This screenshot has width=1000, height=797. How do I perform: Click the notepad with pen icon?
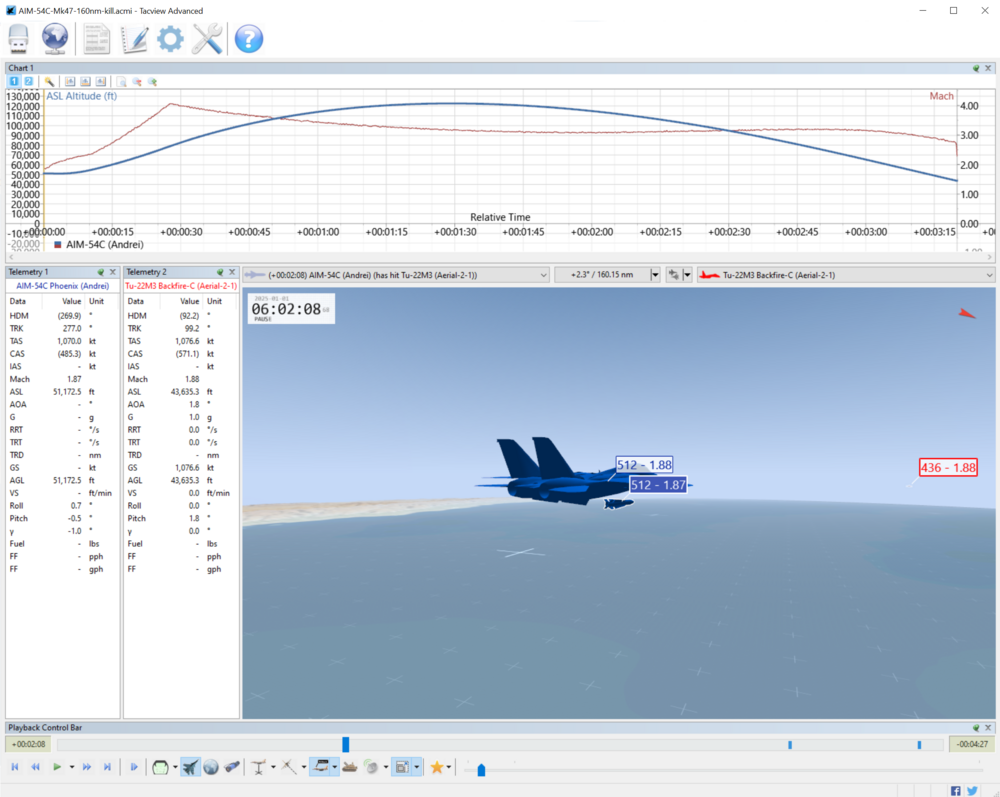coord(135,39)
